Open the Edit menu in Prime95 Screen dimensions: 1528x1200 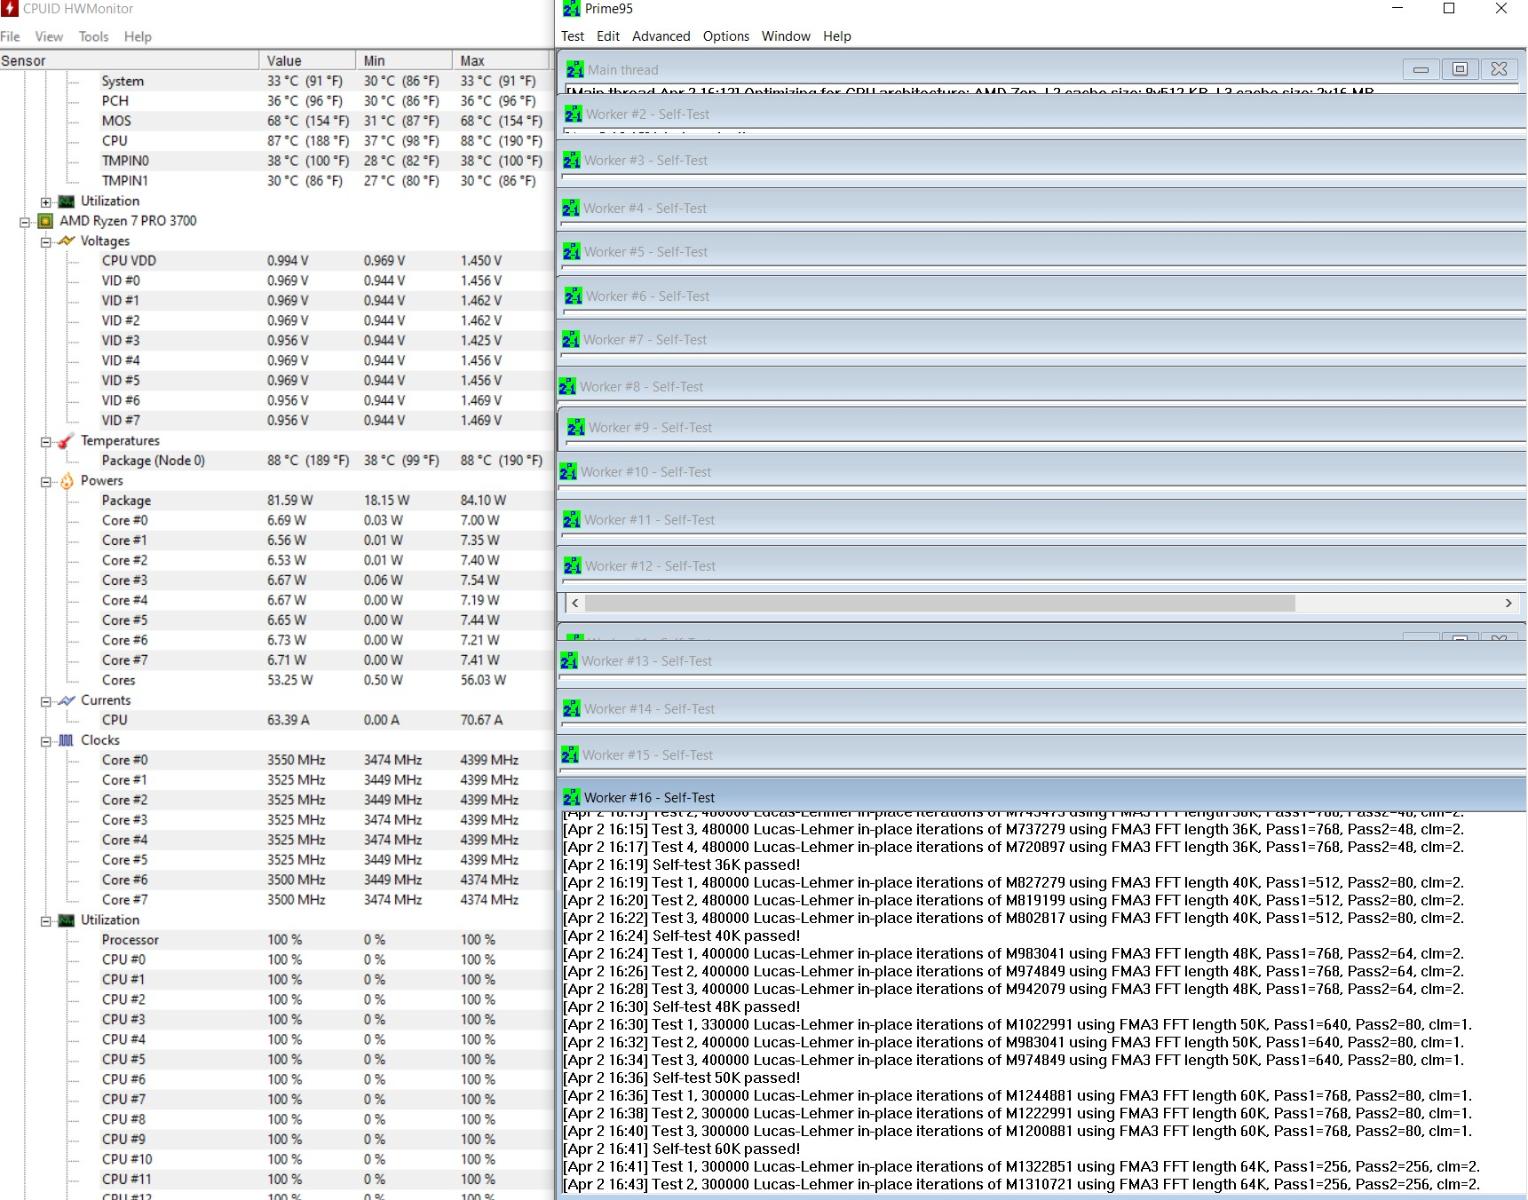coord(608,36)
